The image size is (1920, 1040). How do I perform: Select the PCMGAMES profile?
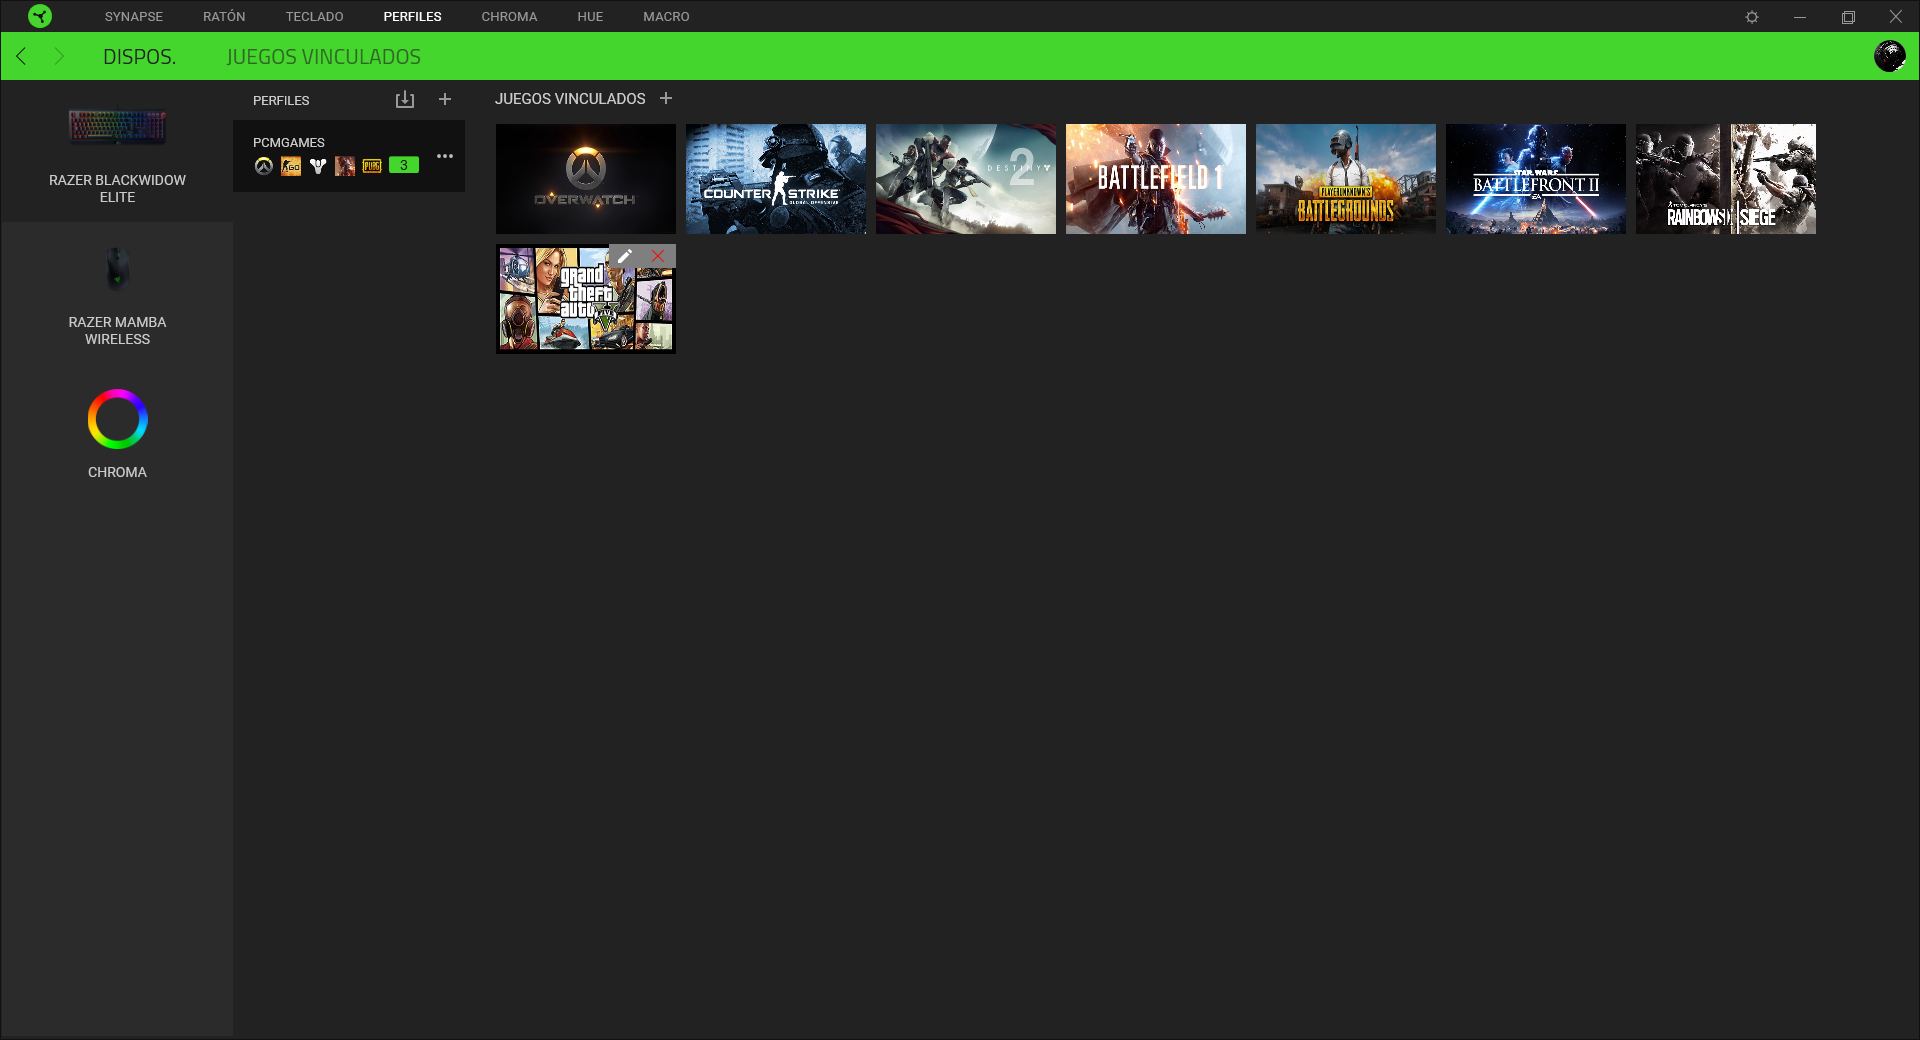pos(349,156)
